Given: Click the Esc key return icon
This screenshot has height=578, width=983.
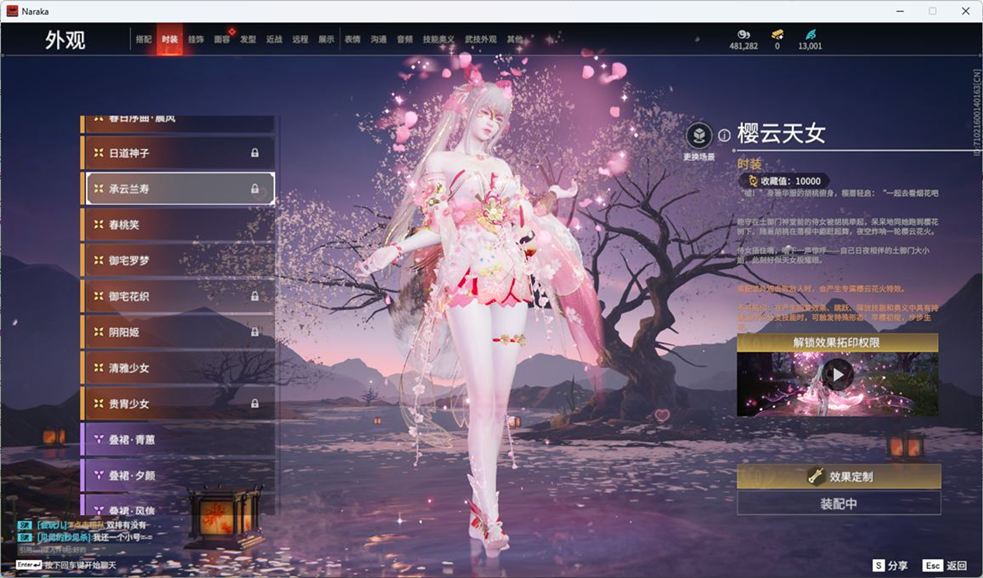Looking at the screenshot, I should 932,565.
